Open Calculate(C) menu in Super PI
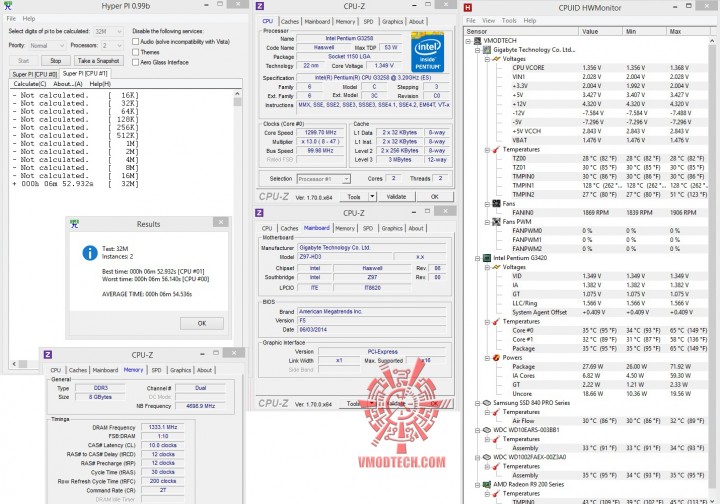Viewport: 720px width, 504px height. pos(30,84)
